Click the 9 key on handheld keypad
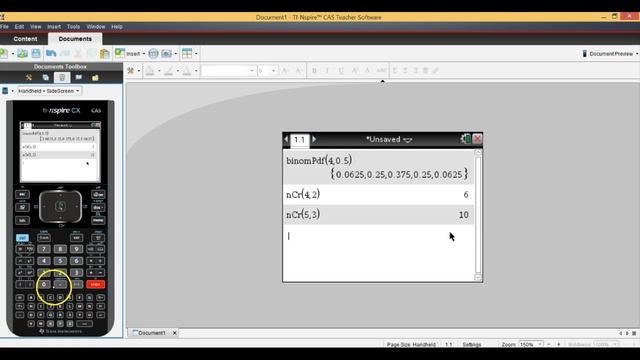The image size is (640, 360). (76, 249)
